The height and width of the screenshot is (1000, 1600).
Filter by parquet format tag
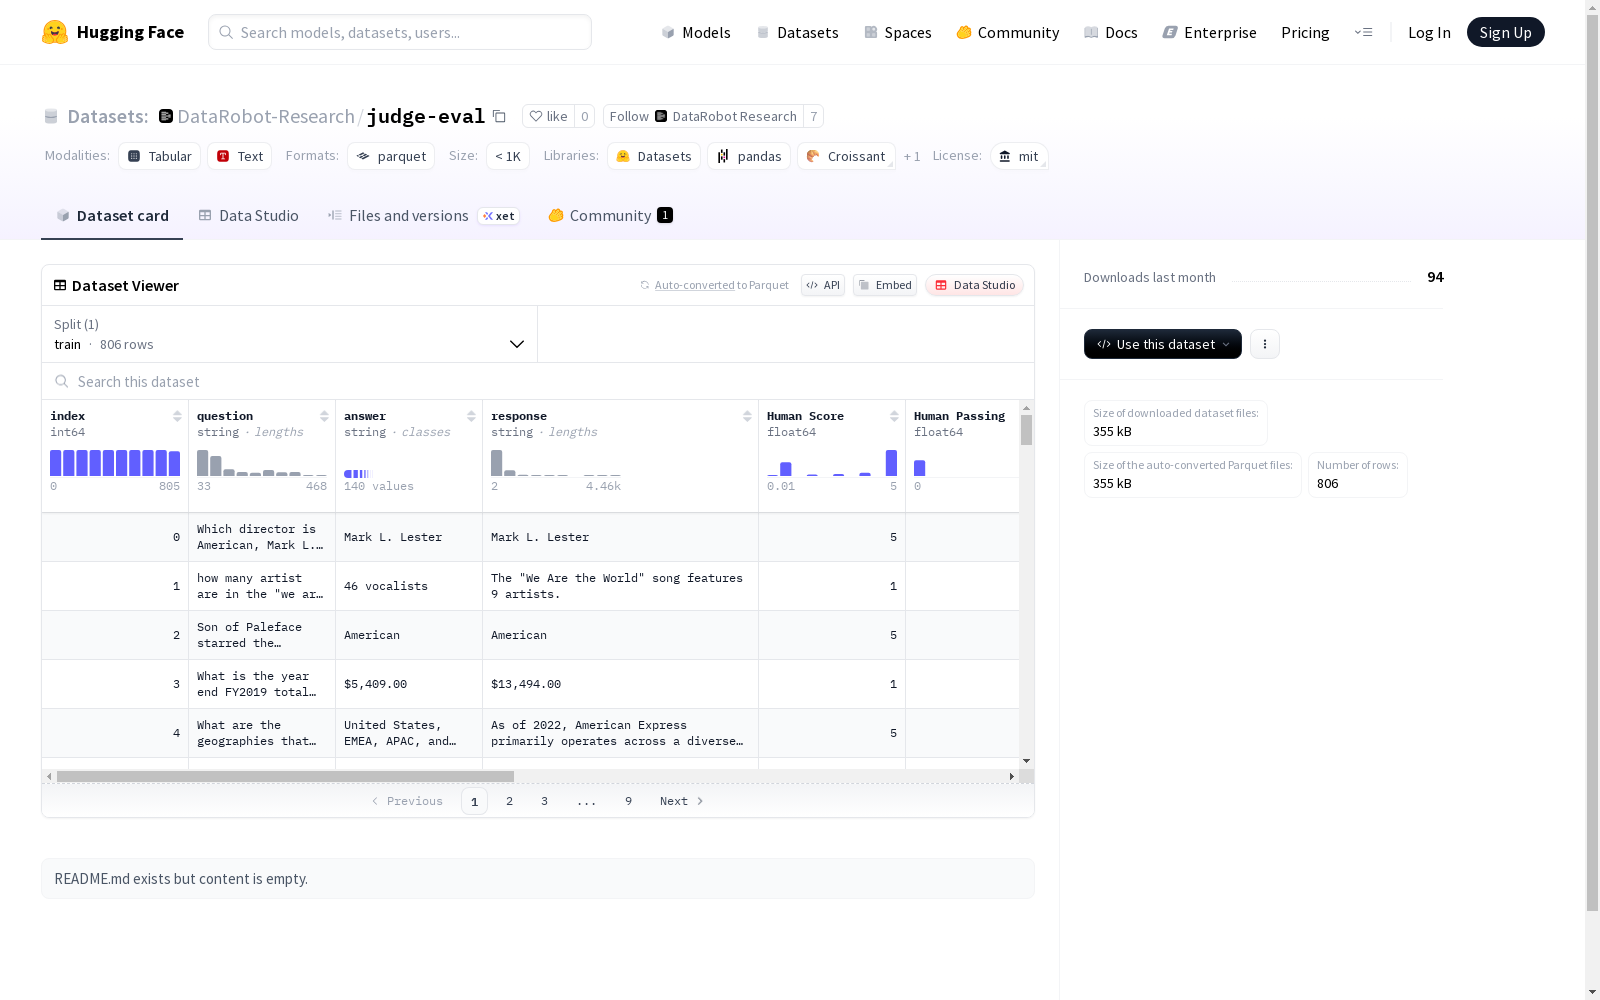(391, 156)
